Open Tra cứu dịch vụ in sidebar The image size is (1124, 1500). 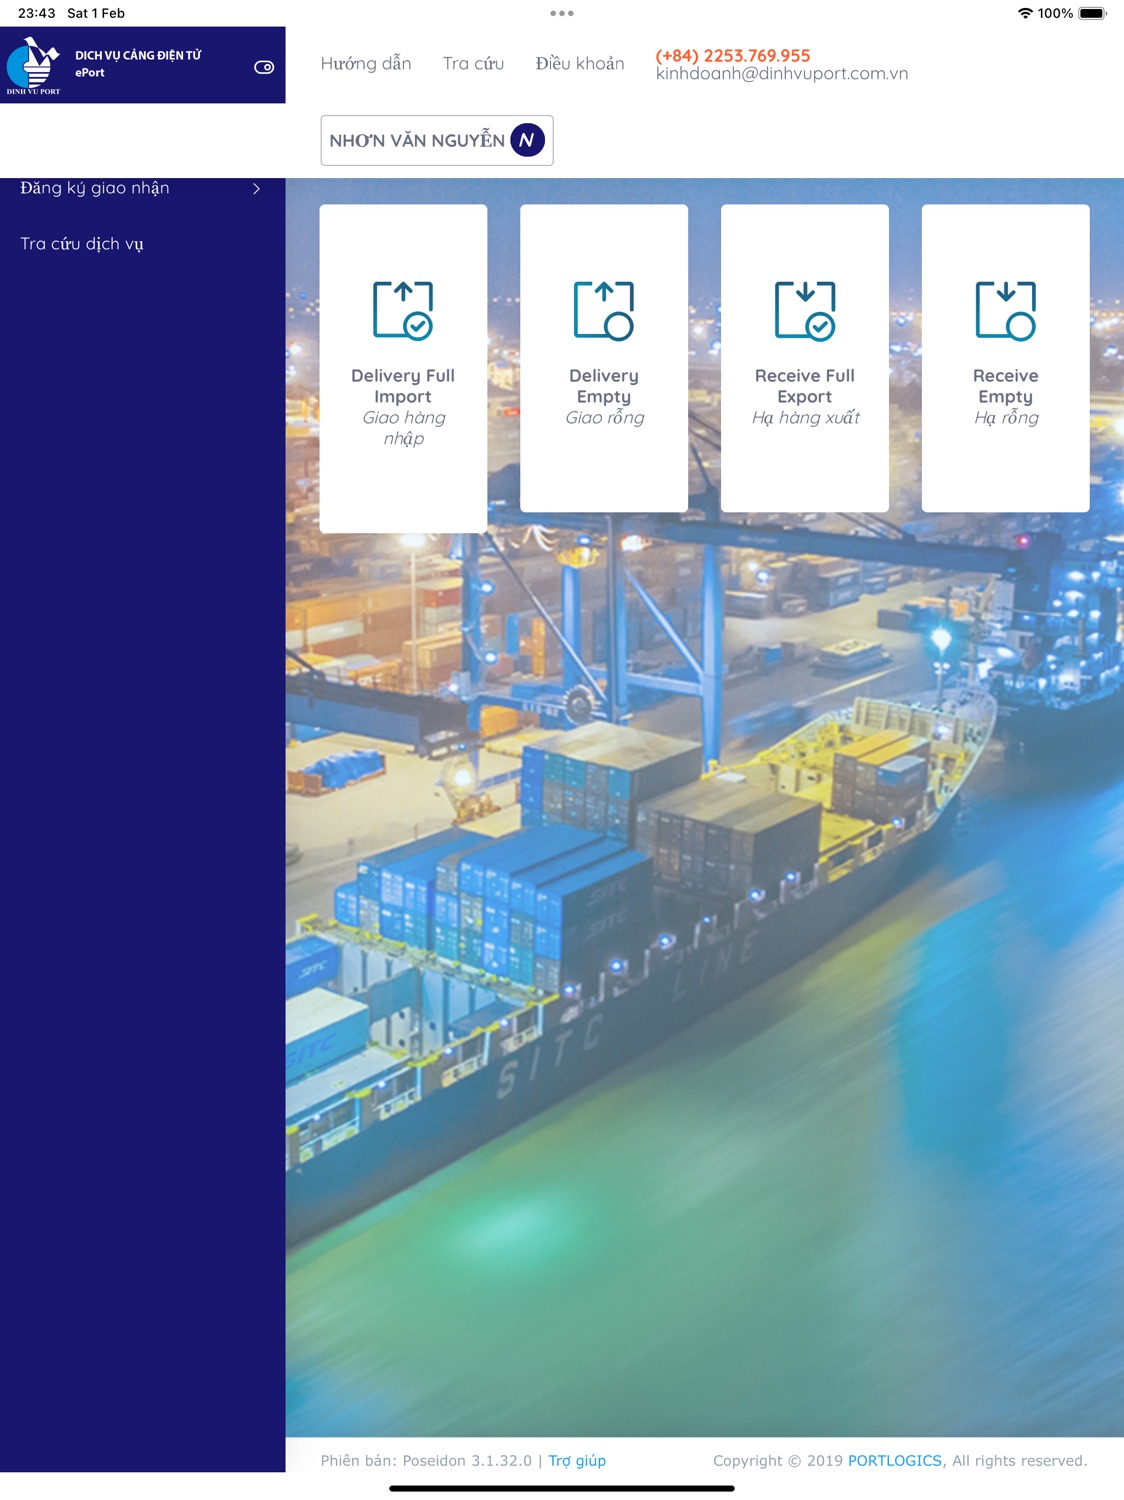coord(82,244)
